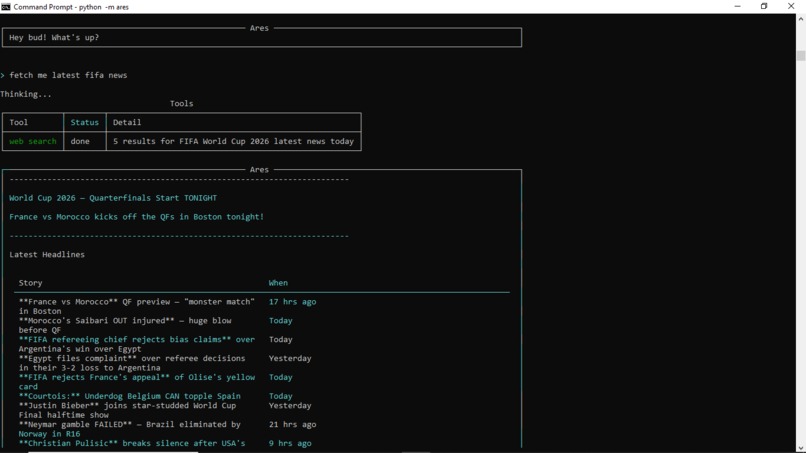Click the '5 results for FIFA World Cup 2026' detail cell

pos(233,141)
